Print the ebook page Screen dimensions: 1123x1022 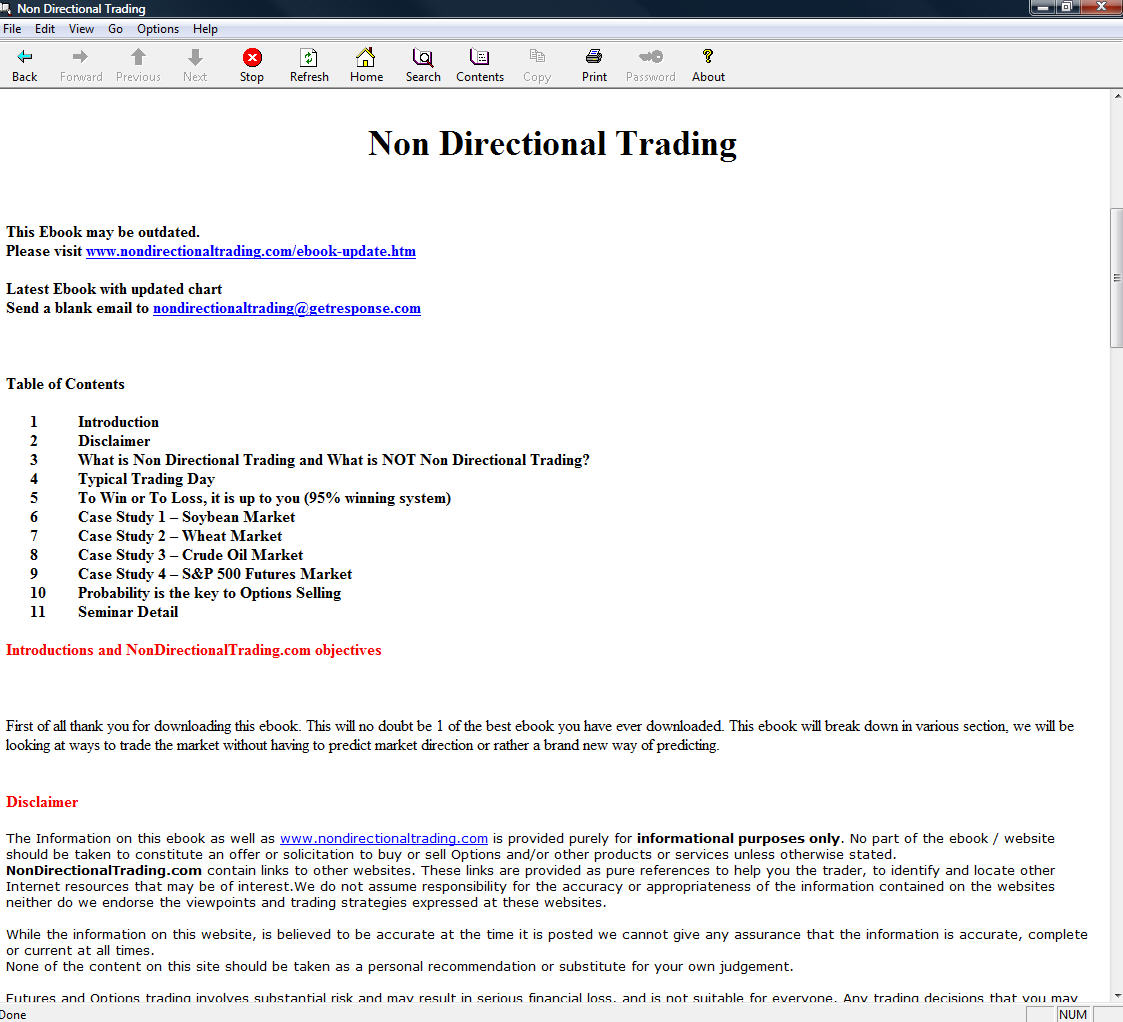click(x=594, y=65)
